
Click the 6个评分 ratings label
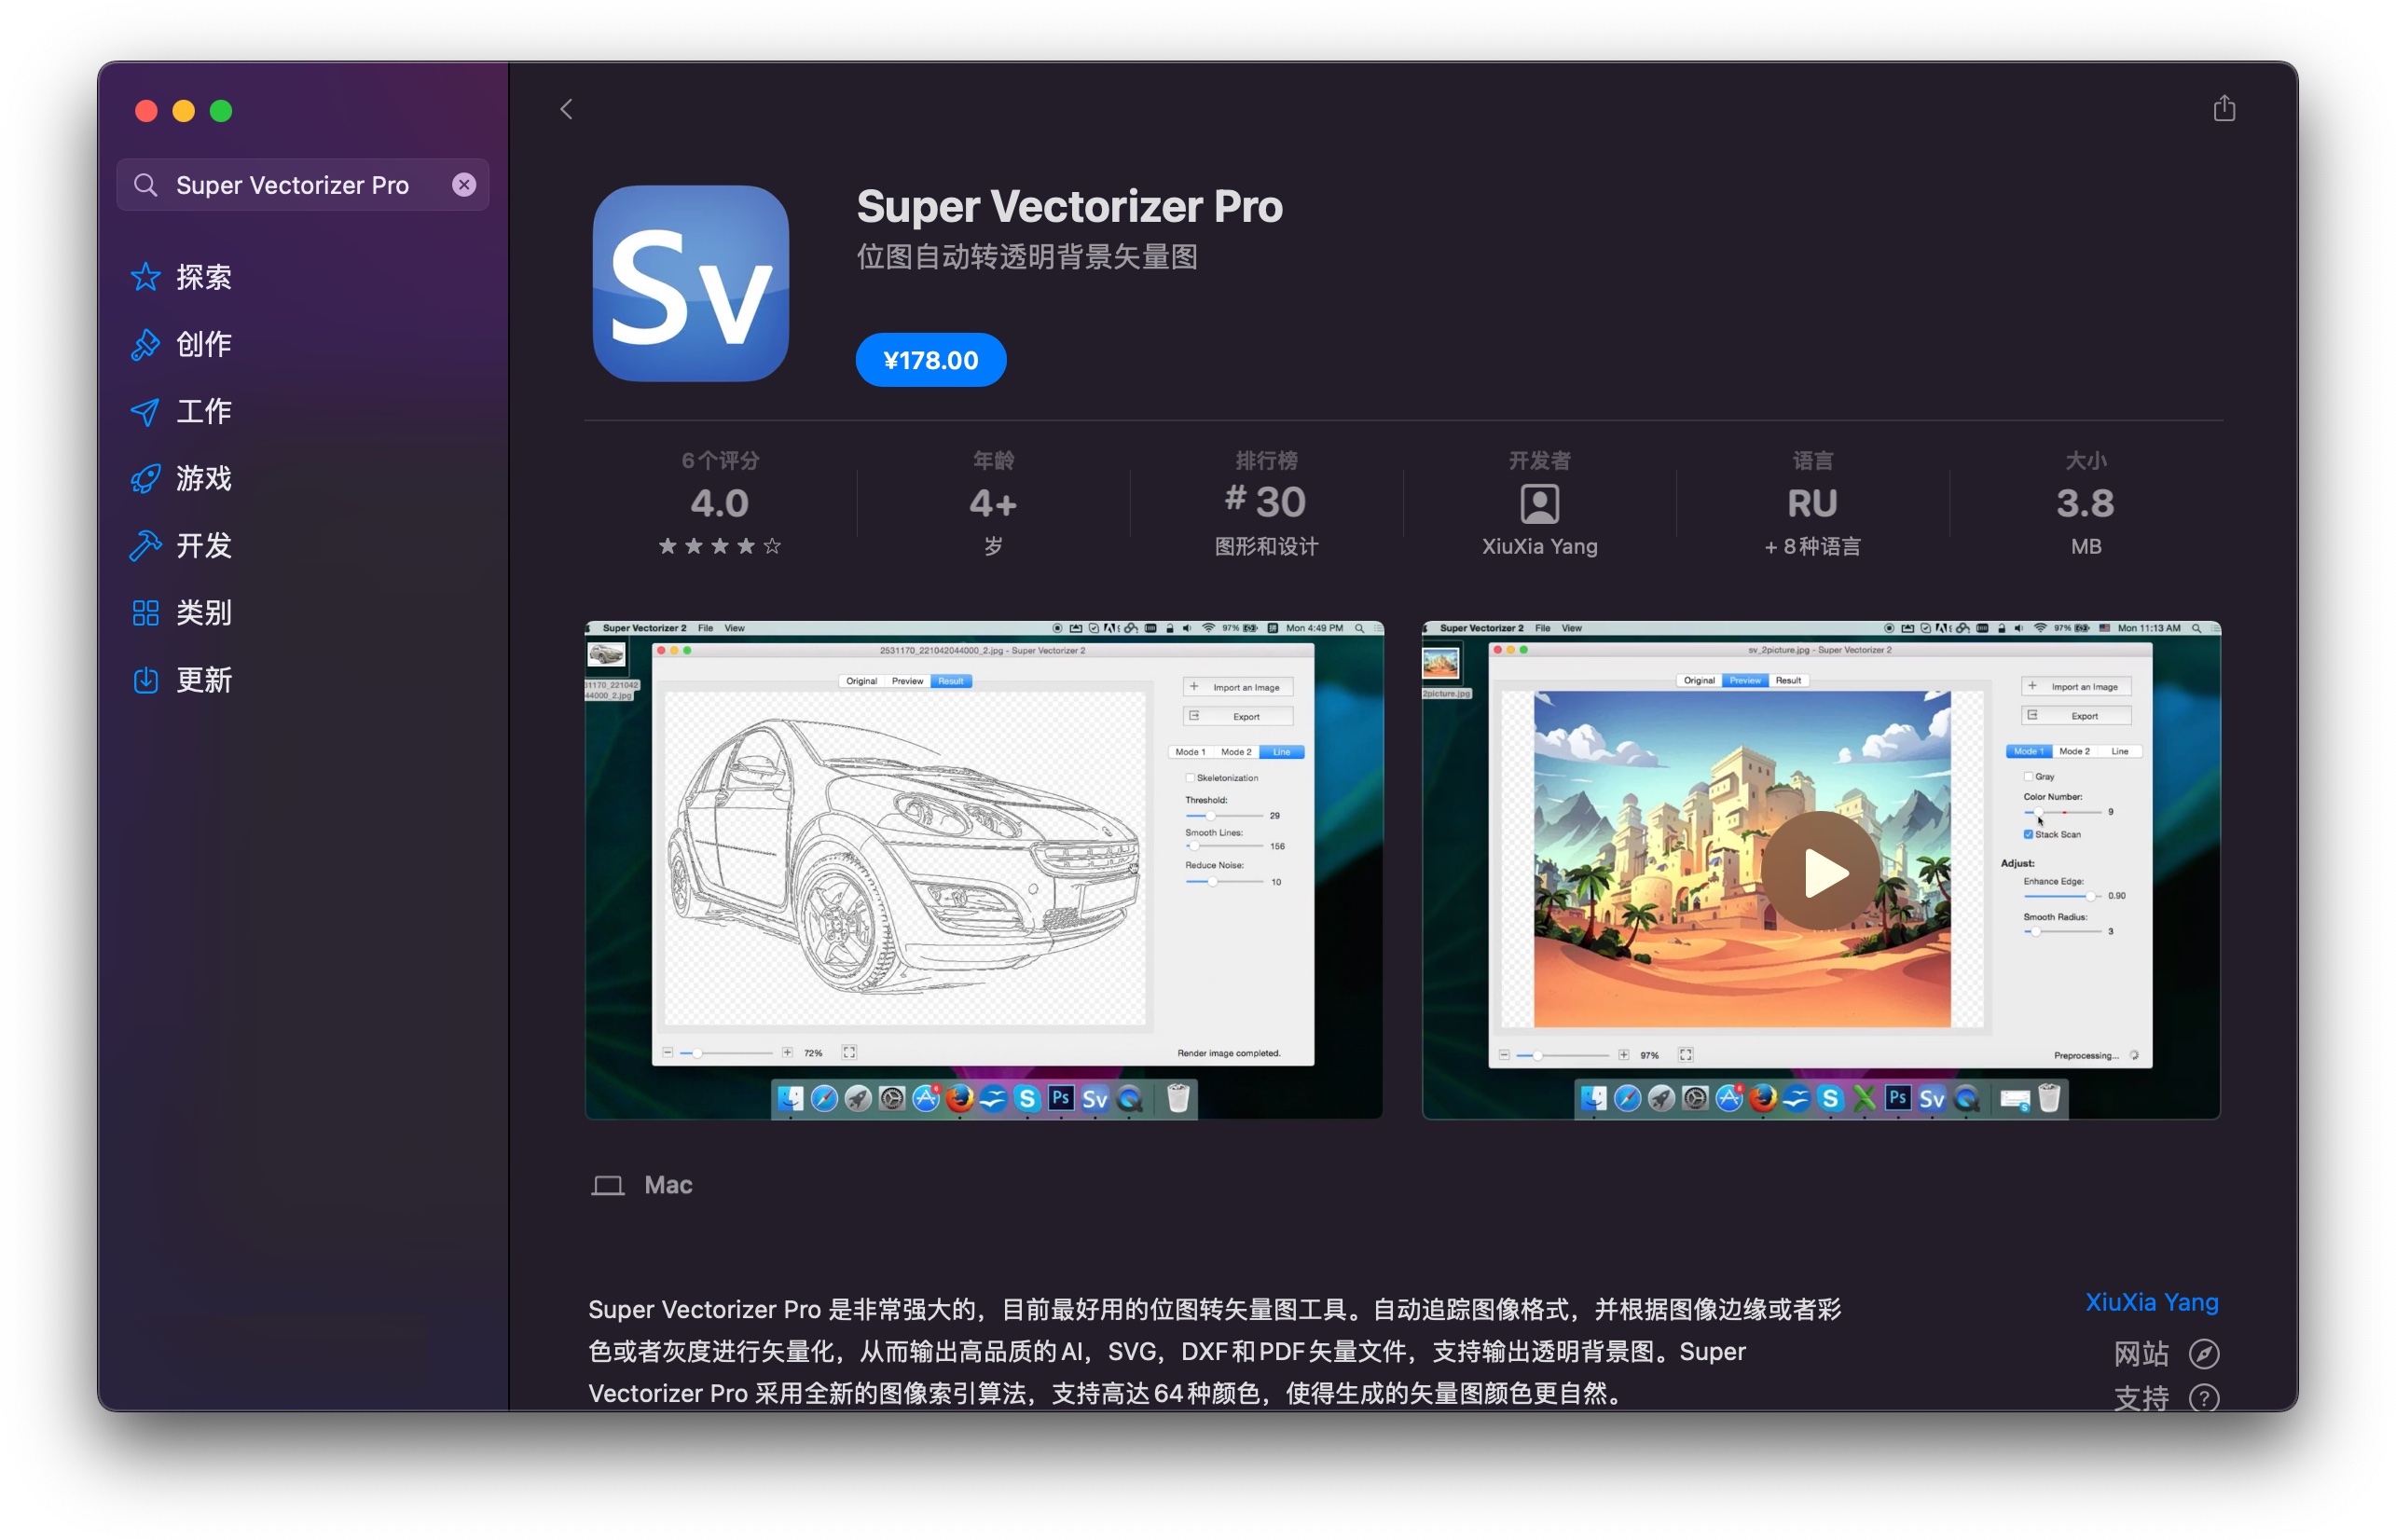click(x=720, y=460)
